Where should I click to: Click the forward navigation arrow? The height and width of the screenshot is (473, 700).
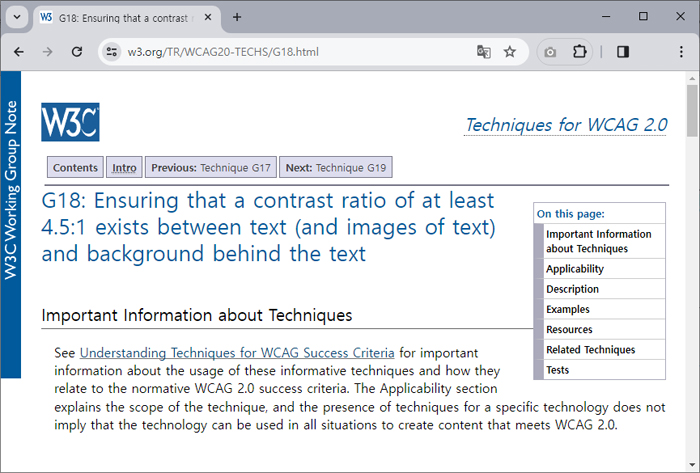pos(47,52)
